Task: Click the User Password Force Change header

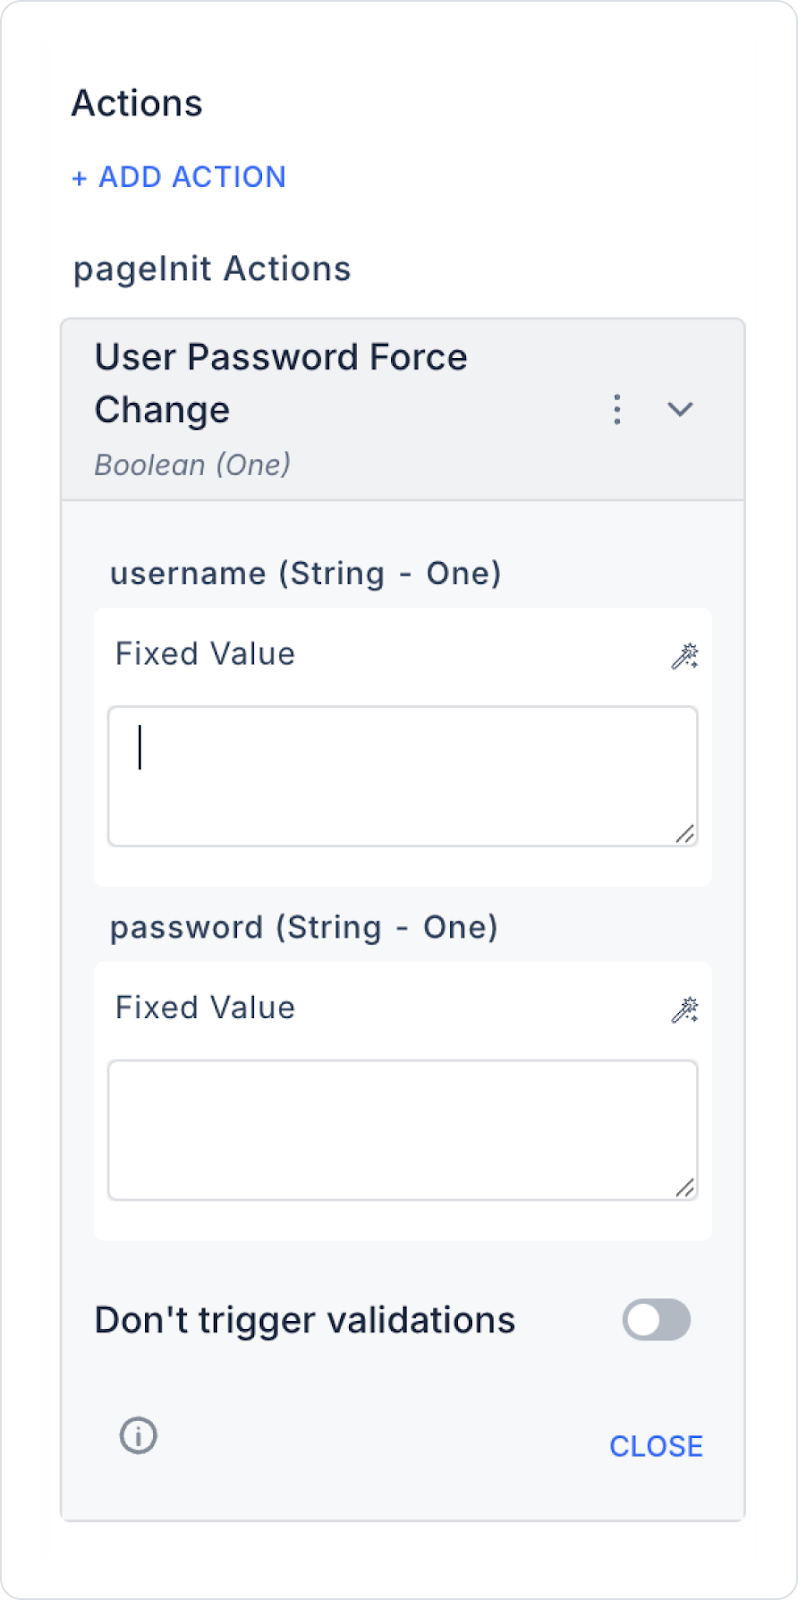Action: [x=281, y=383]
